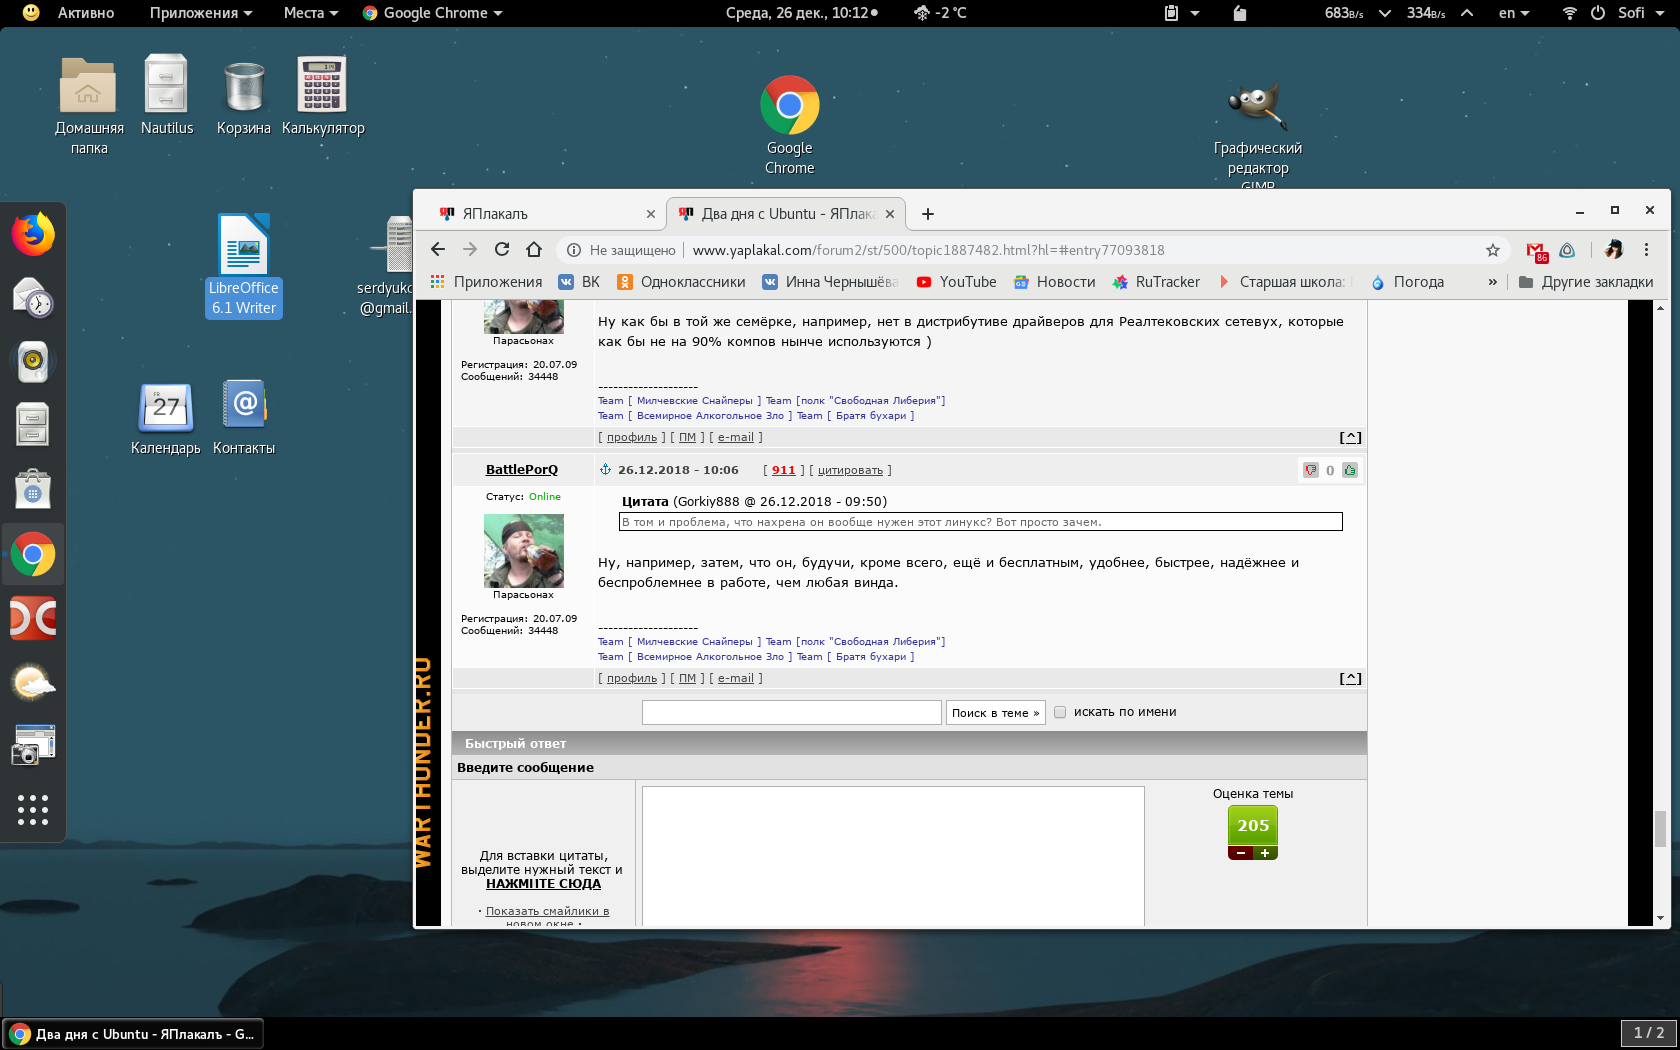Go to Chrome home page

click(534, 250)
